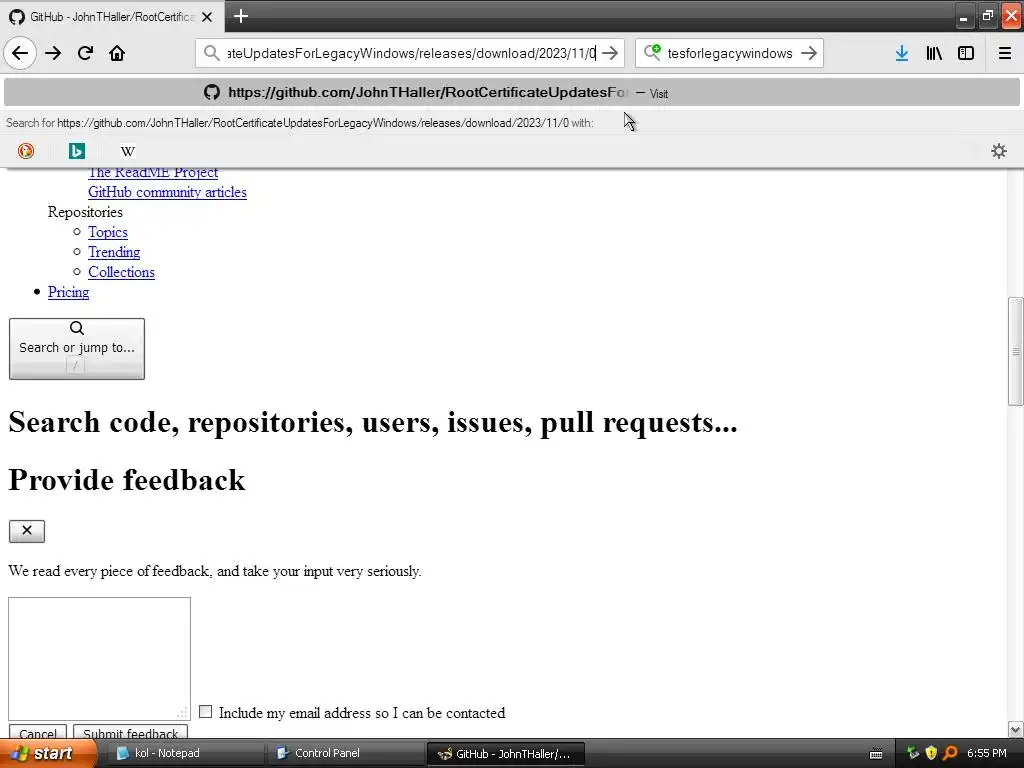Open the Trending link

(114, 252)
